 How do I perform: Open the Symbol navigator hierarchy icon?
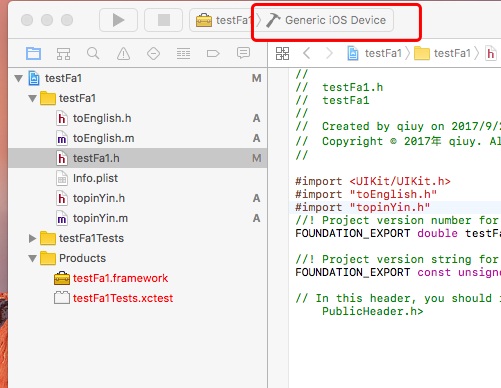[63, 53]
